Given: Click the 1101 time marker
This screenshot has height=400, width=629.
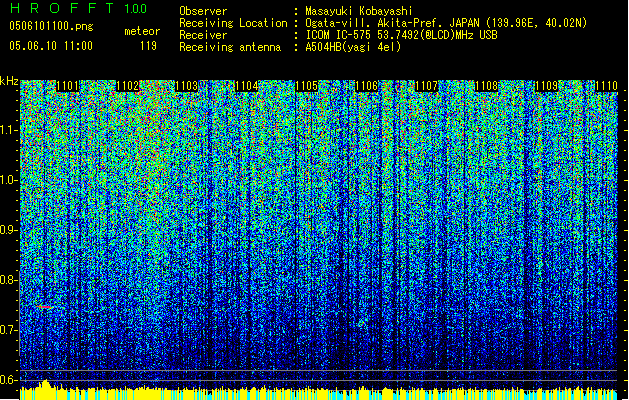Looking at the screenshot, I should click(67, 86).
